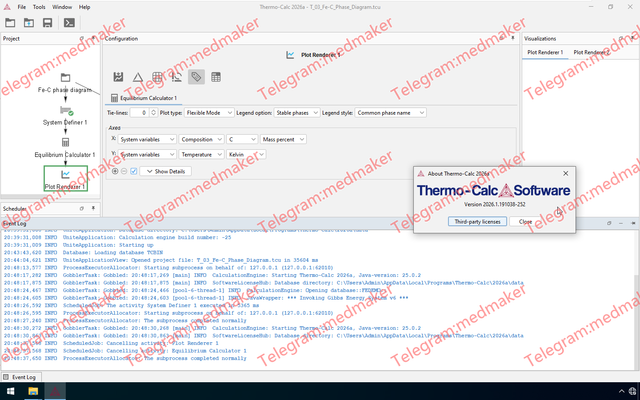This screenshot has width=640, height=400.
Task: Toggle the grid display icon
Action: [157, 77]
